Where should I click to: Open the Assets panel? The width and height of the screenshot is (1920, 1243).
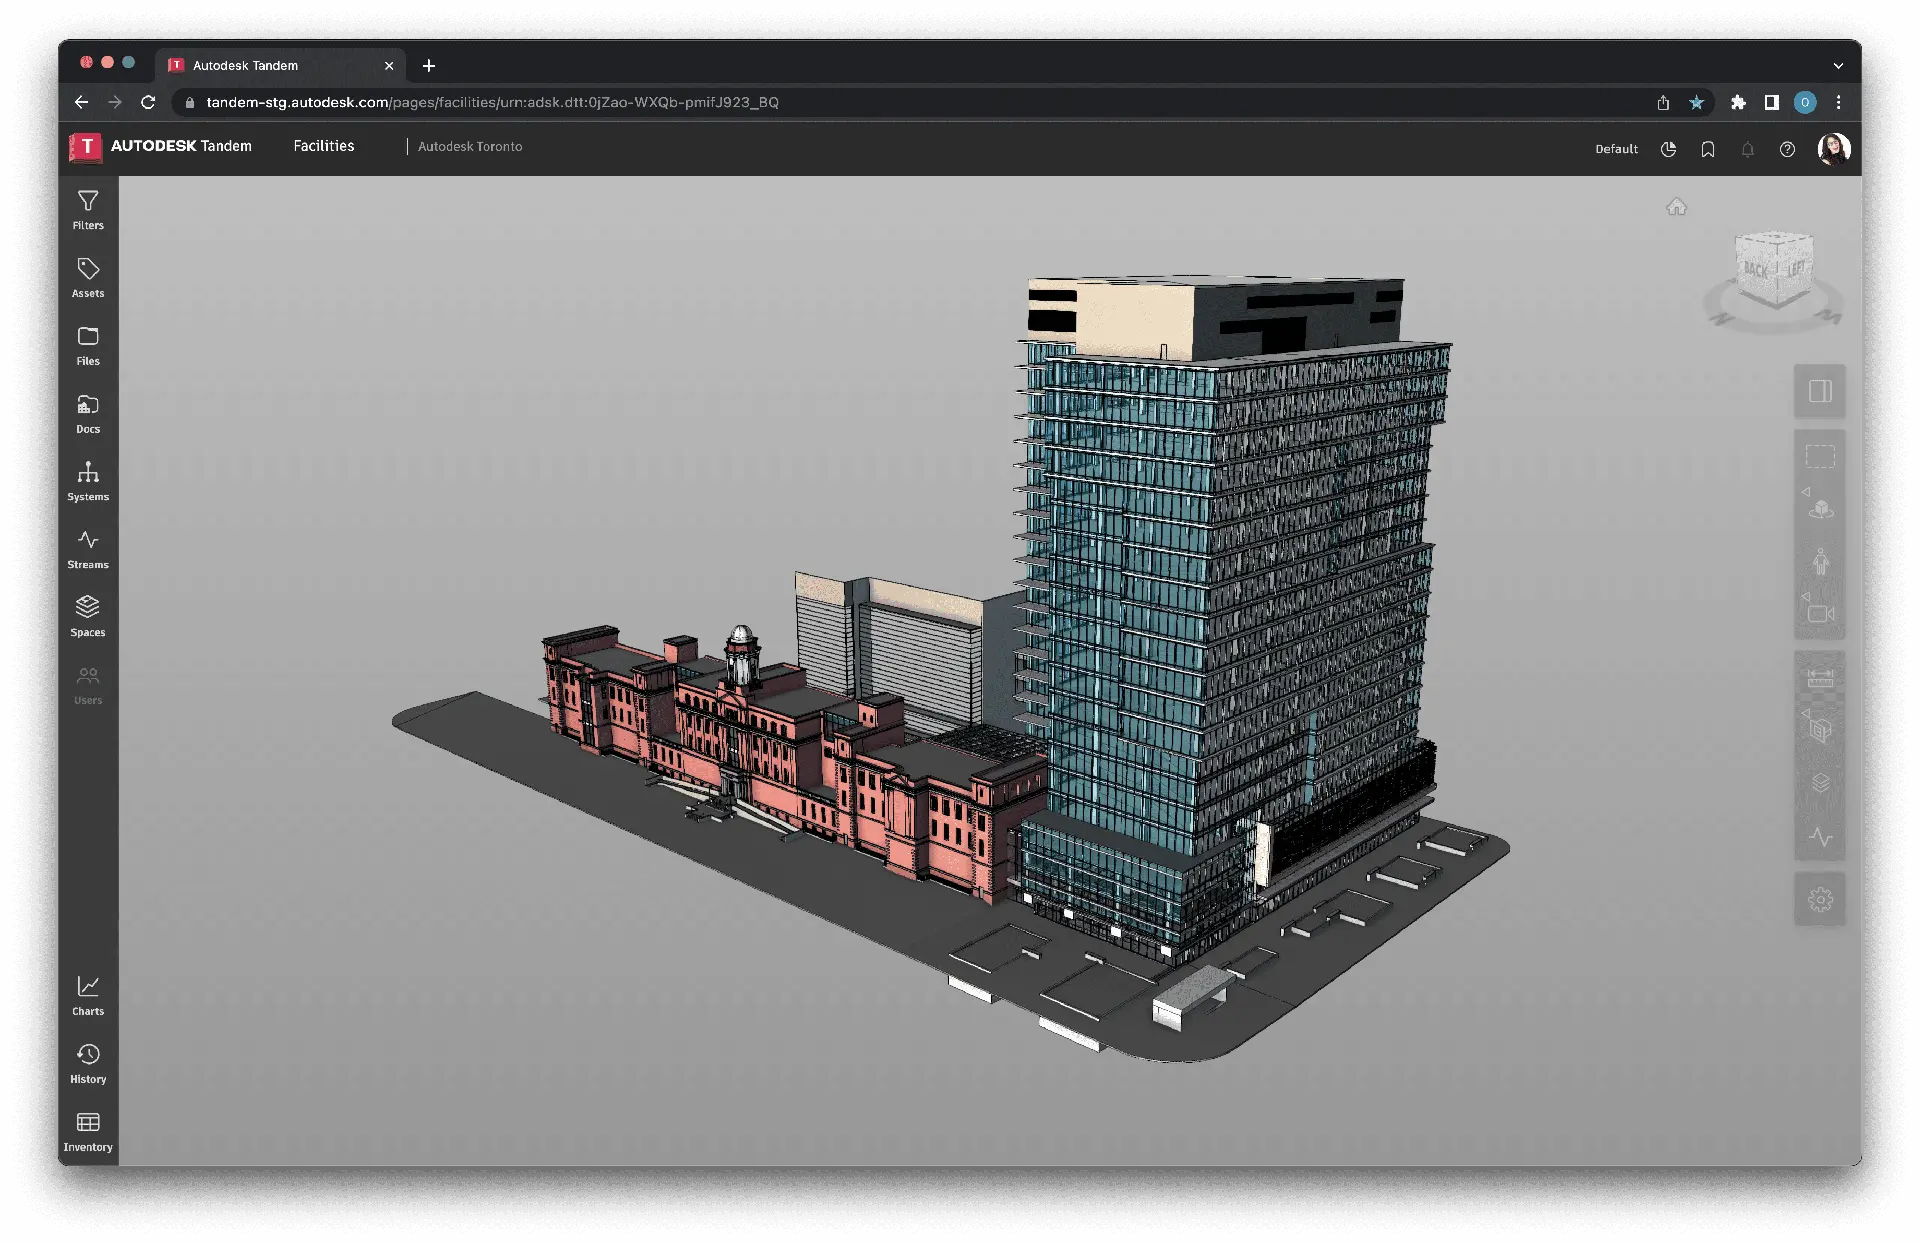(x=88, y=278)
